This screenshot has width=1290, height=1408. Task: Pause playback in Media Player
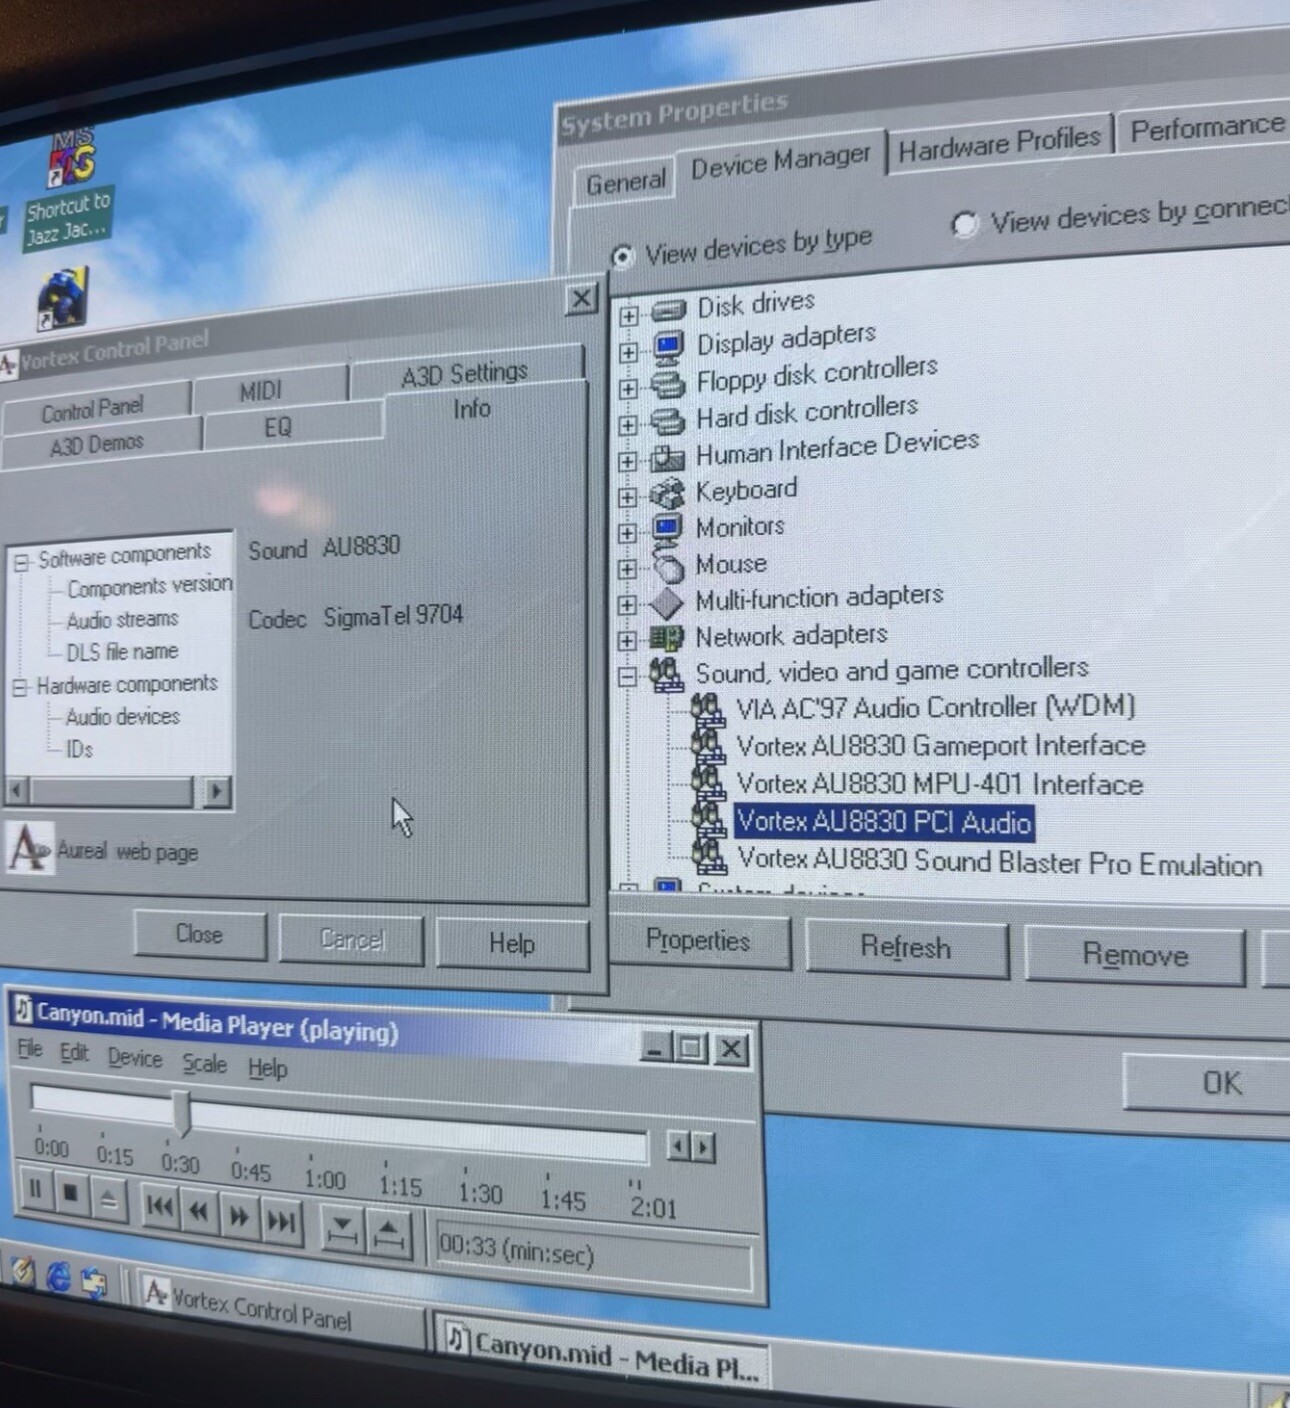tap(35, 1189)
